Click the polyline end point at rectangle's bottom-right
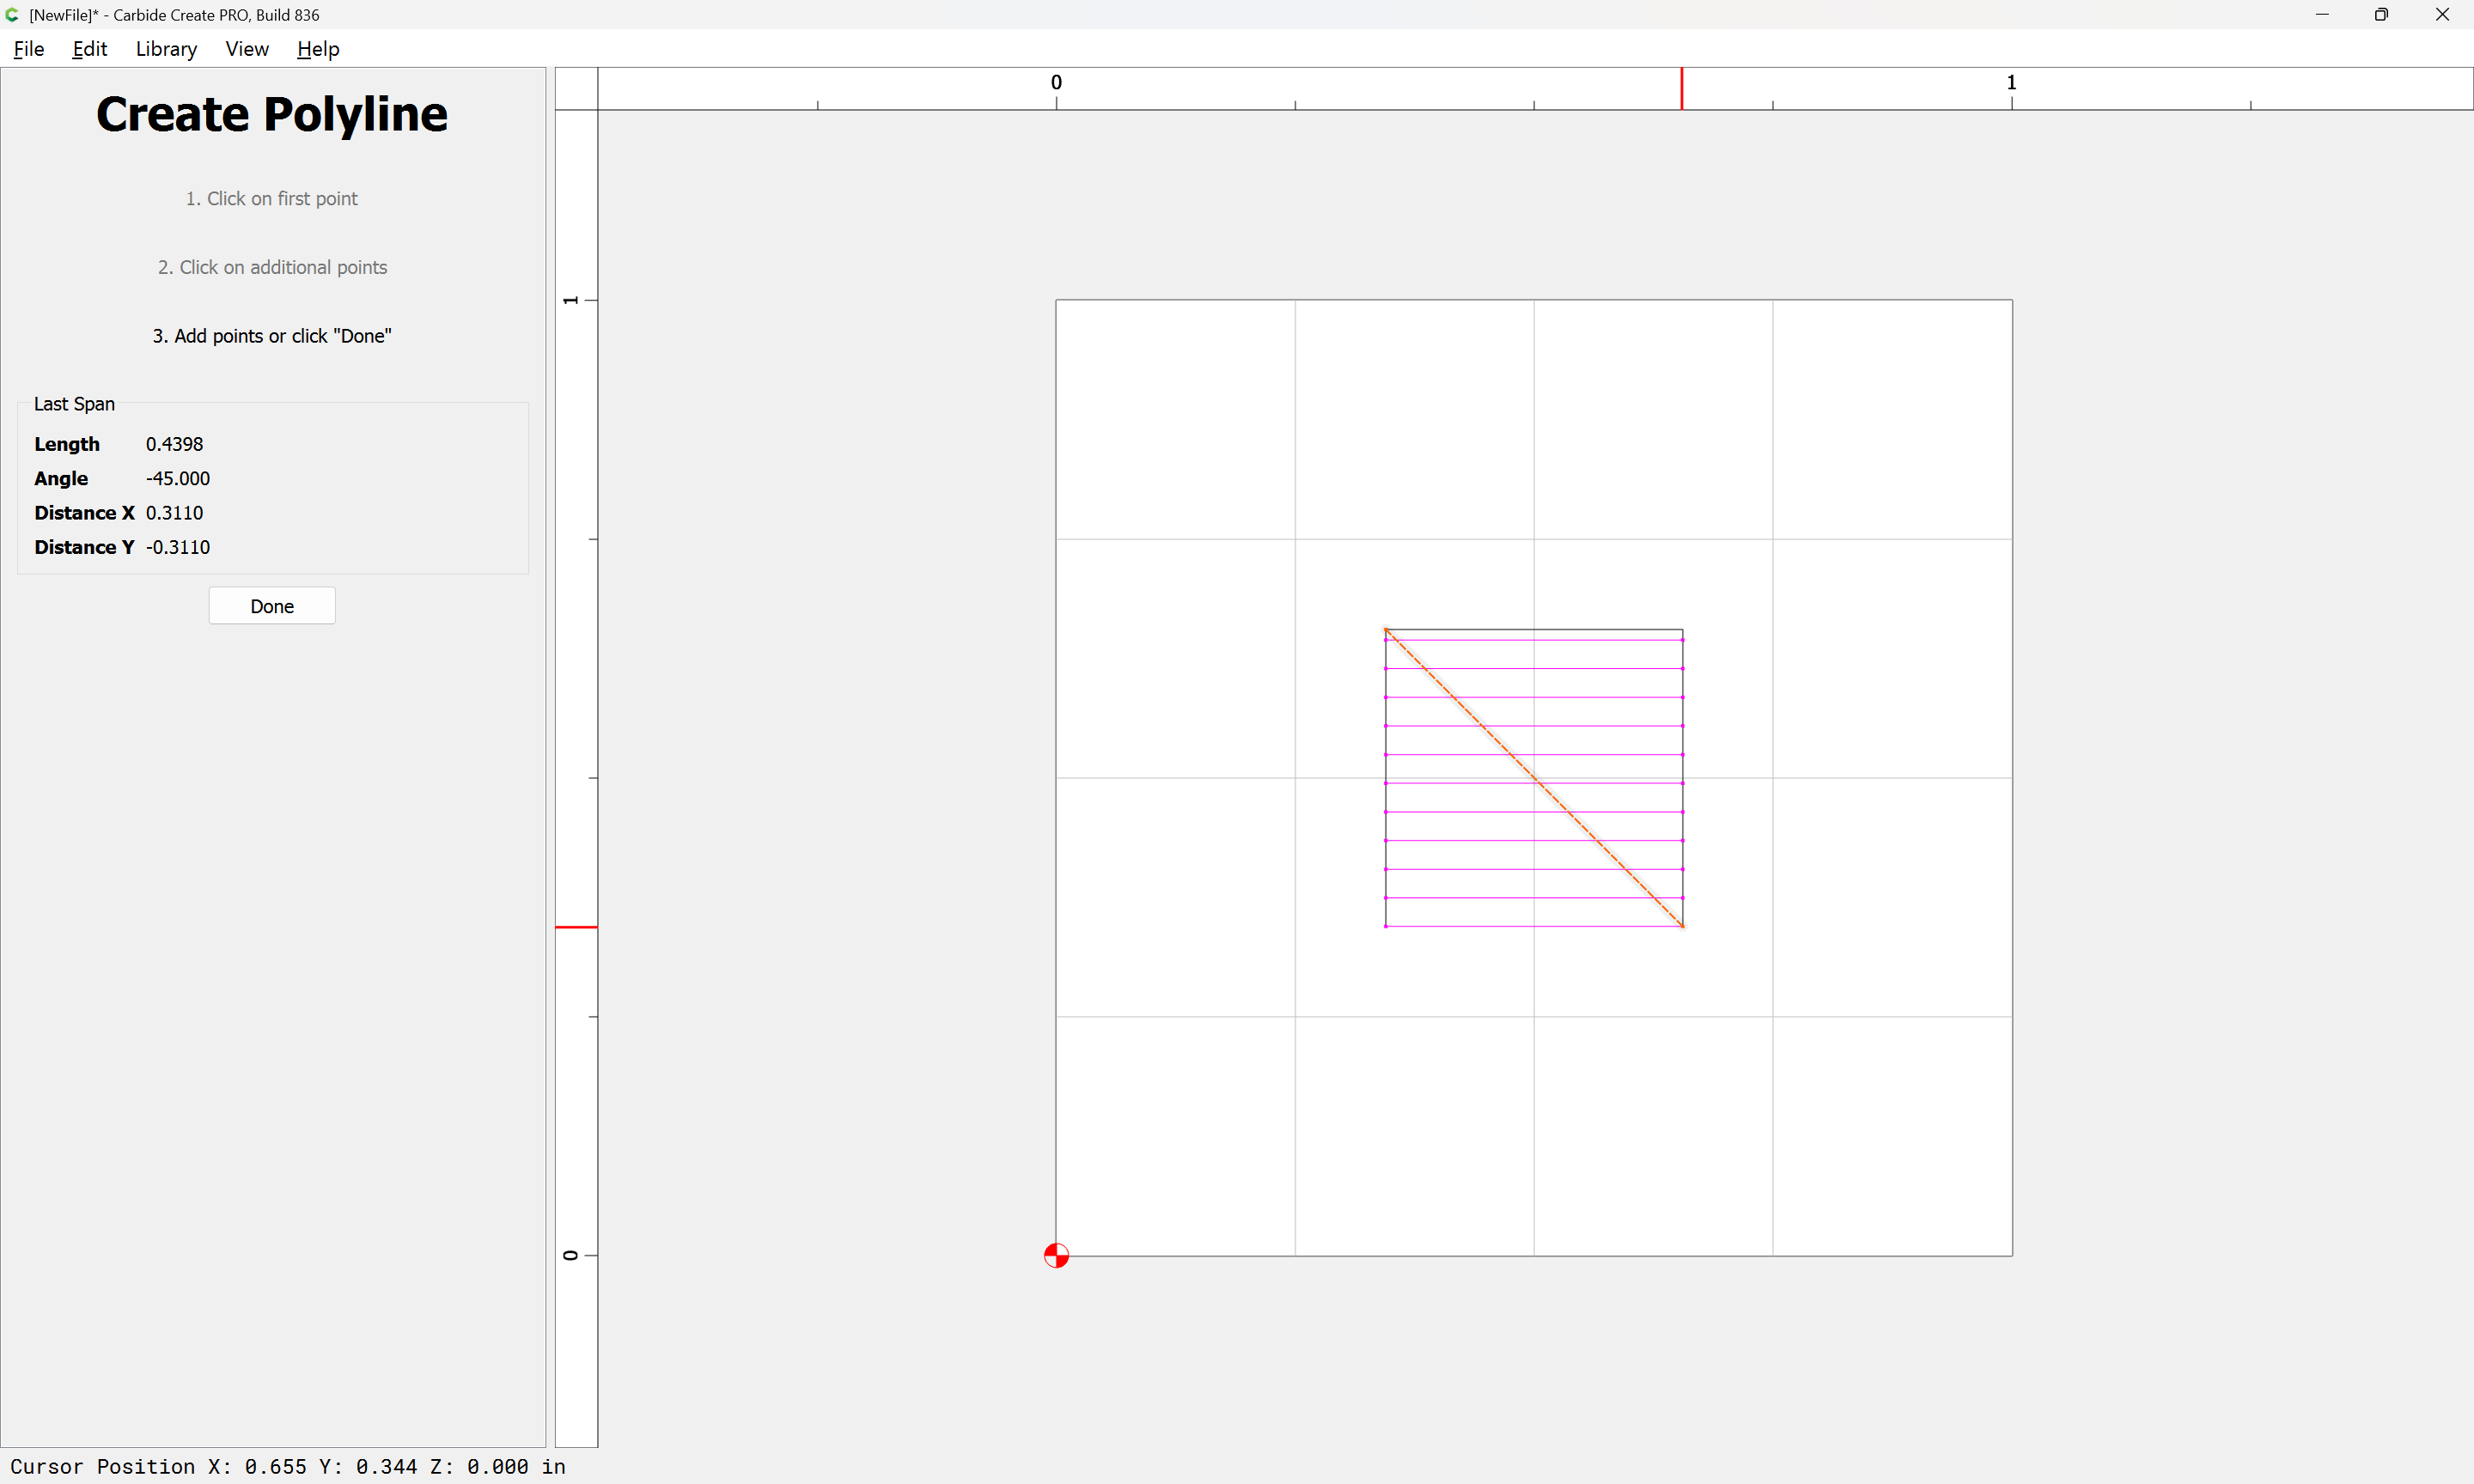The width and height of the screenshot is (2474, 1484). pos(1683,926)
